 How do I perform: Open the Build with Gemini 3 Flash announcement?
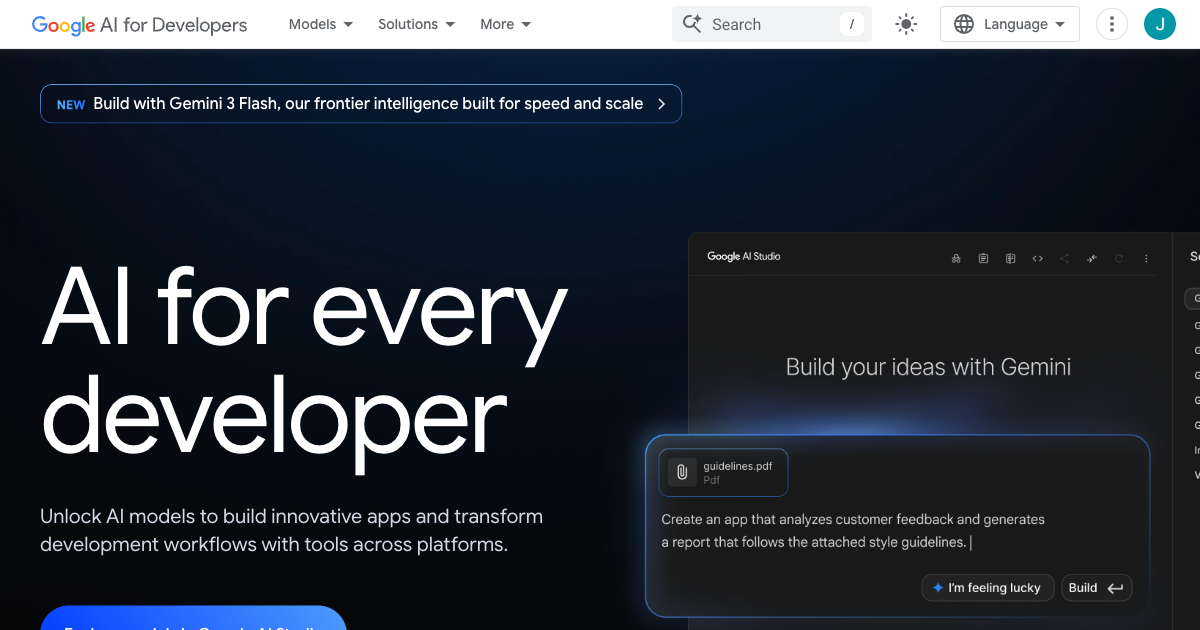coord(361,104)
